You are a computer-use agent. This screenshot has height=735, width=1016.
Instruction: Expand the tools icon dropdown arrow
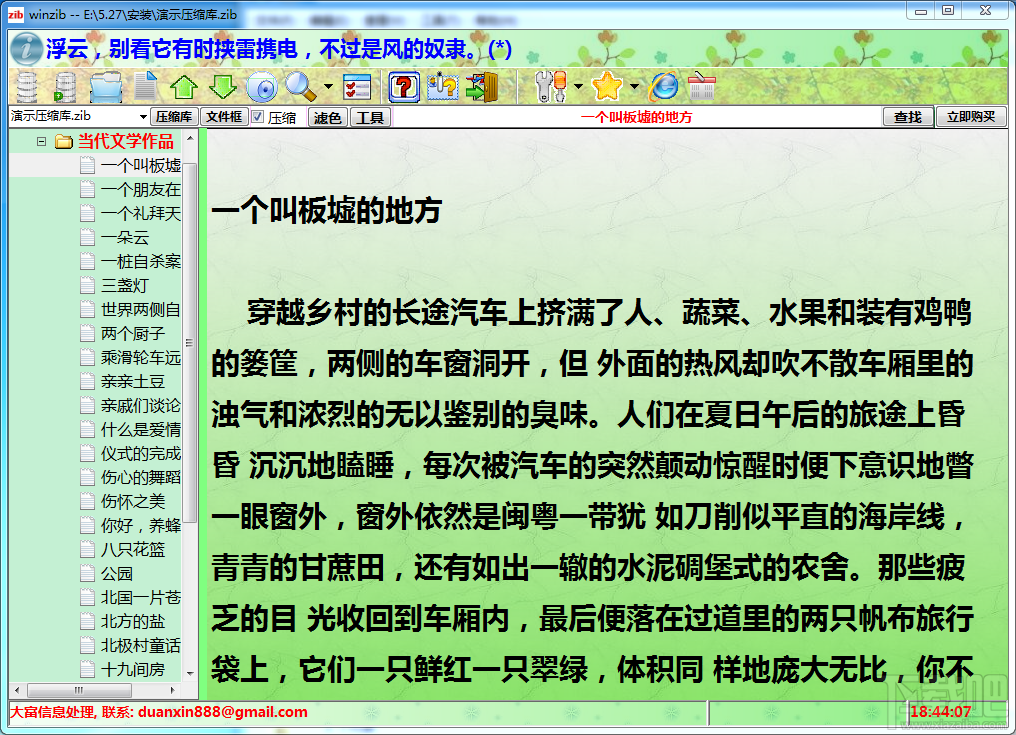click(x=578, y=87)
